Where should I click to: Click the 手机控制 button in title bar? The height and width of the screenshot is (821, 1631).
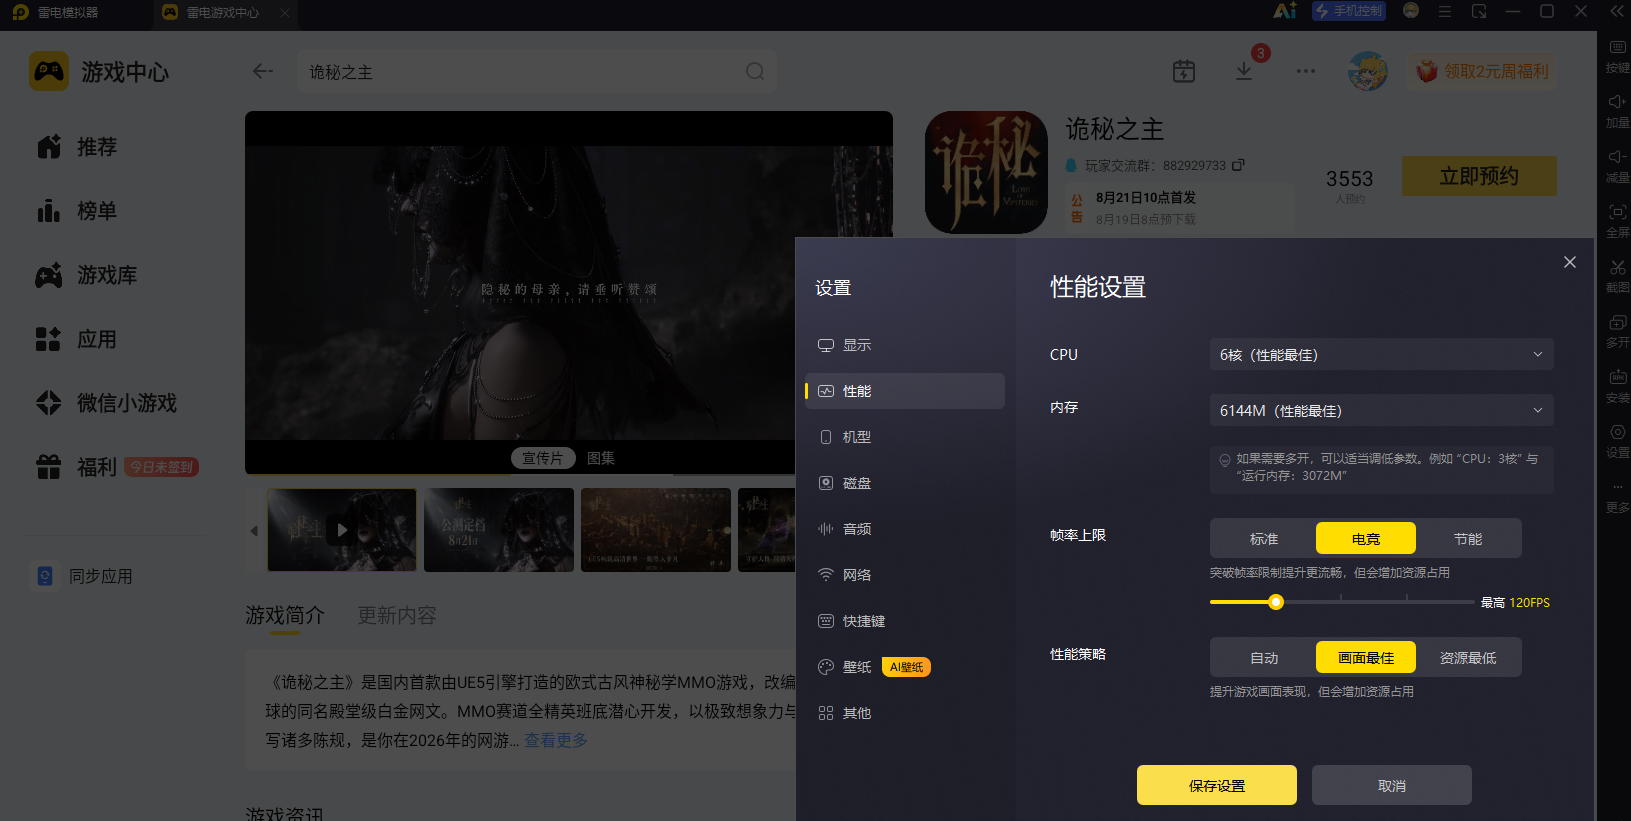pyautogui.click(x=1349, y=11)
